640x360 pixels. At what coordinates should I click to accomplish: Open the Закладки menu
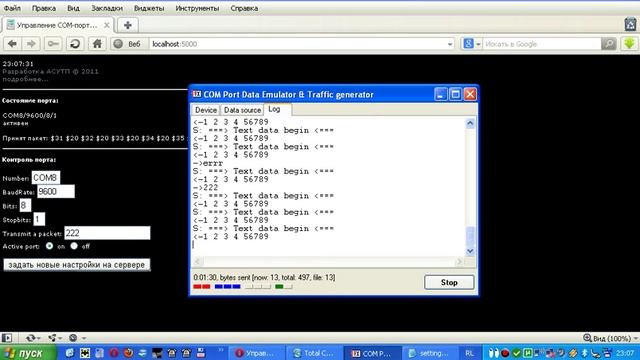tap(107, 8)
